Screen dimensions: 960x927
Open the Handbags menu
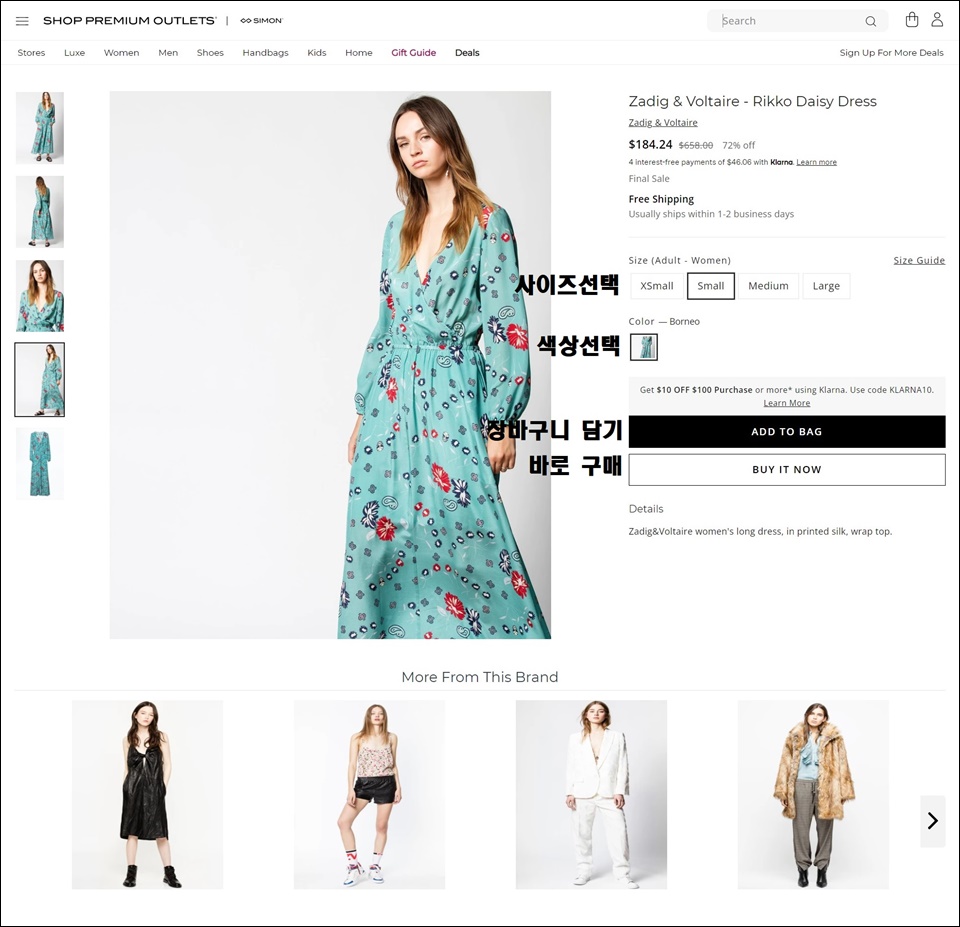point(265,53)
